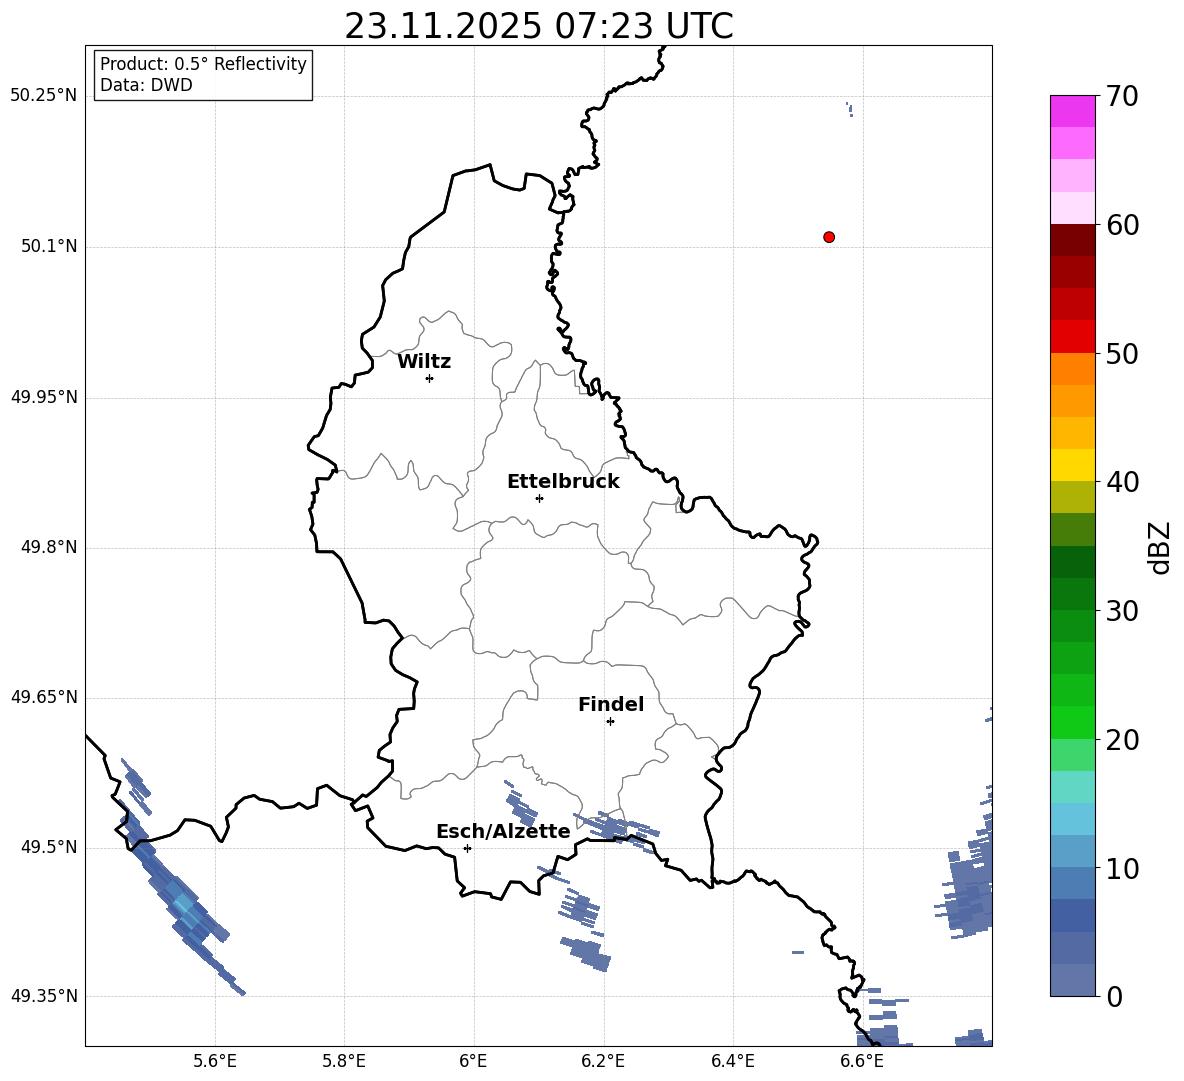Click the 30 value on colorbar
Viewport: 1184px width, 1081px height.
click(x=1122, y=611)
